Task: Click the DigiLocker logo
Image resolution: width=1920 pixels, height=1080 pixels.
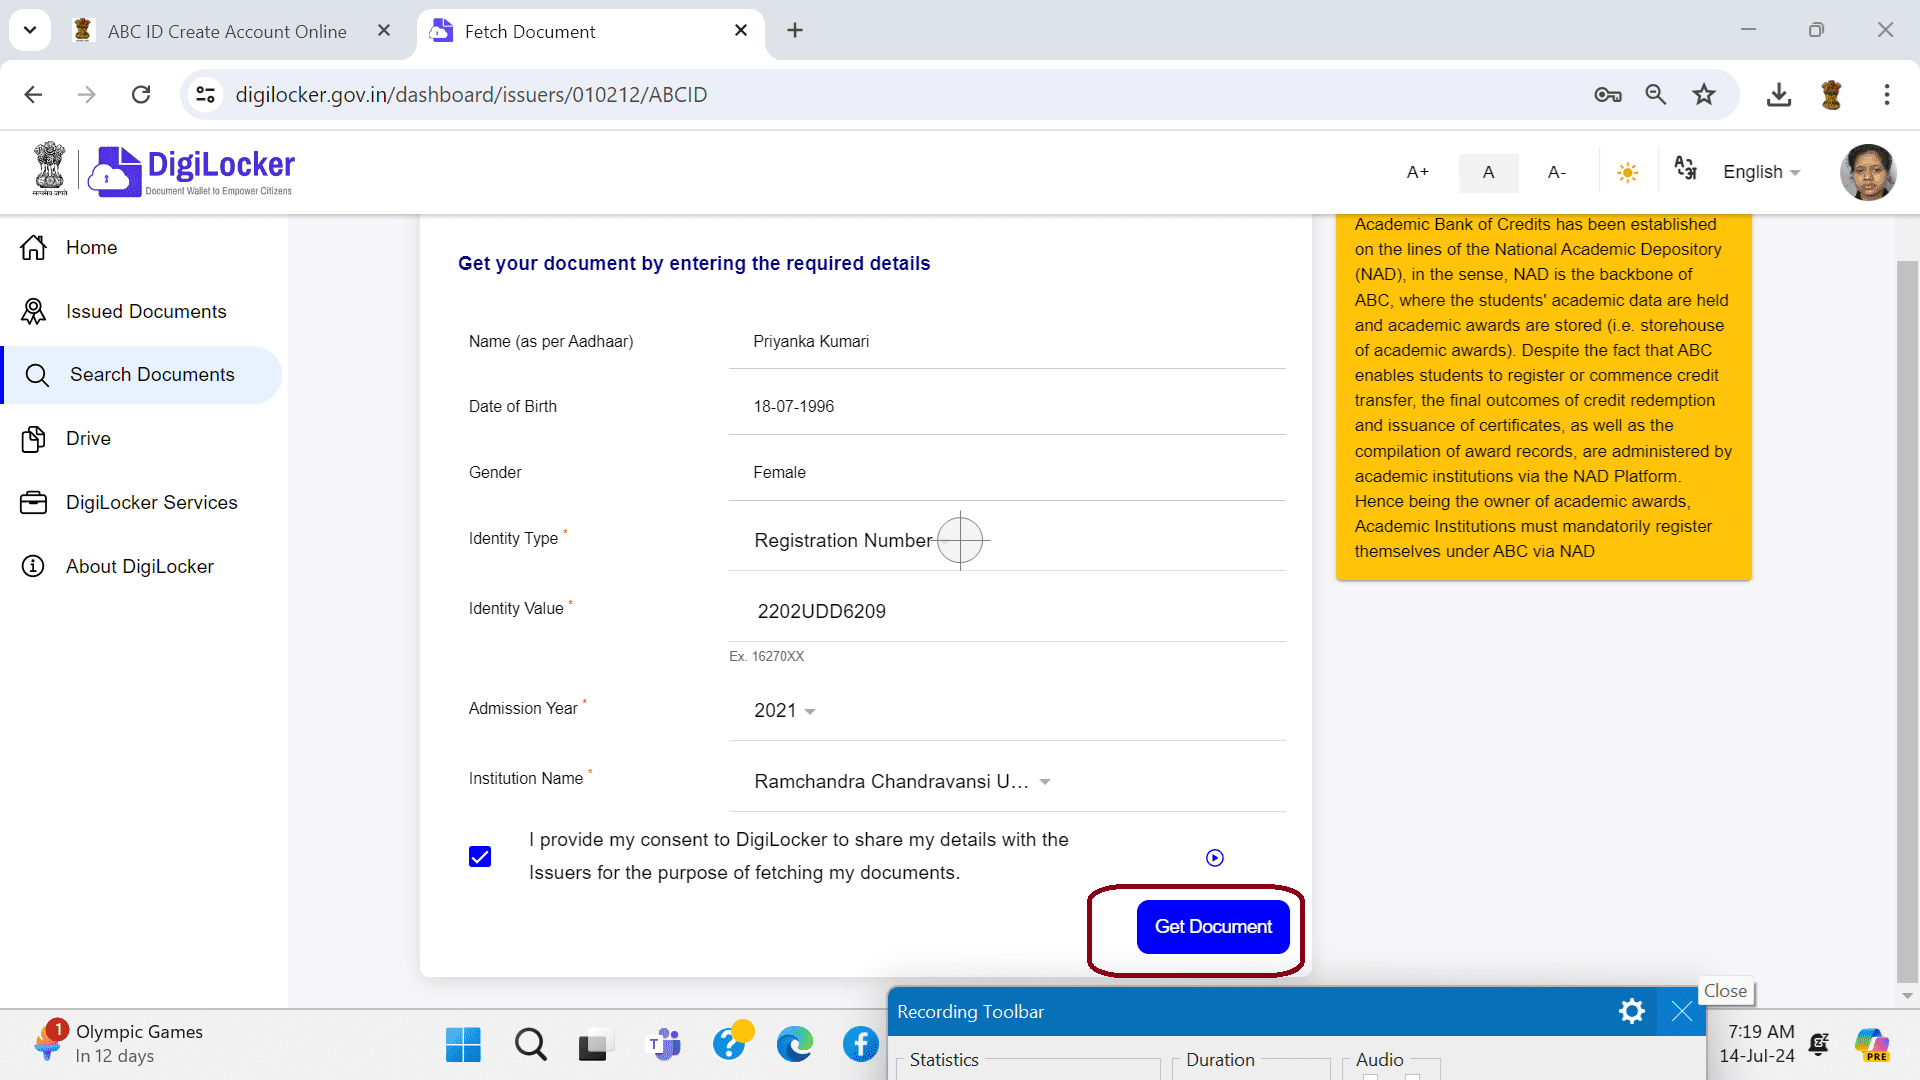Action: (x=191, y=171)
